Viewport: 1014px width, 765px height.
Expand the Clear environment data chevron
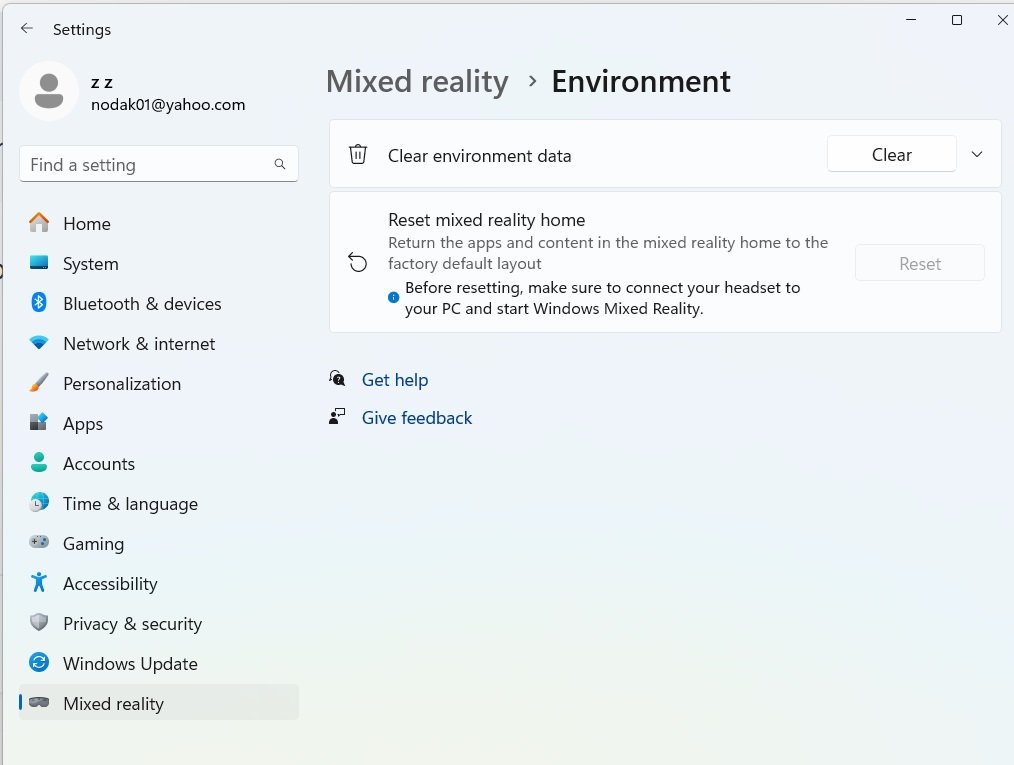click(x=977, y=154)
